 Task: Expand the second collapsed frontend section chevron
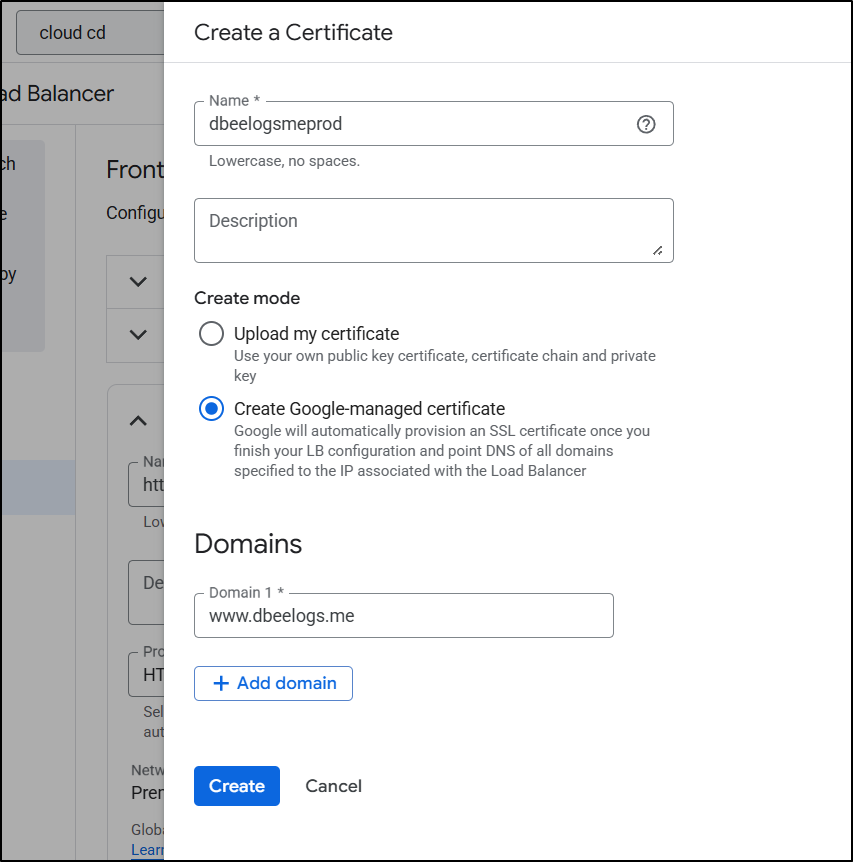tap(138, 335)
